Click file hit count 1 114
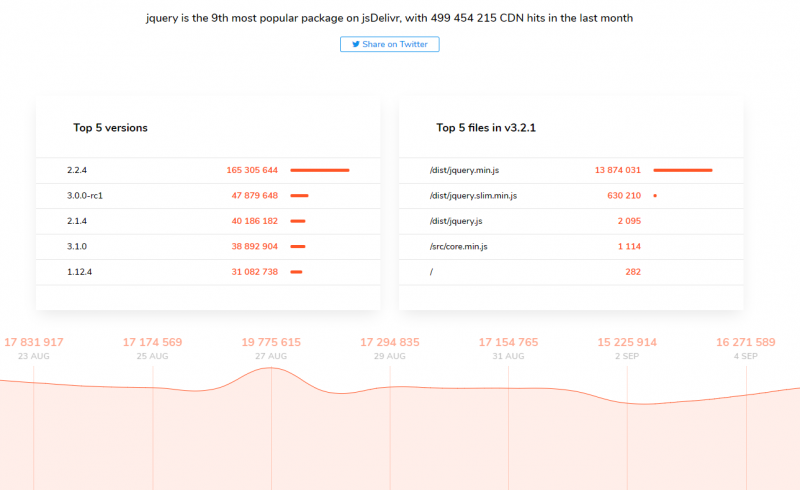The width and height of the screenshot is (800, 490). pyautogui.click(x=629, y=247)
